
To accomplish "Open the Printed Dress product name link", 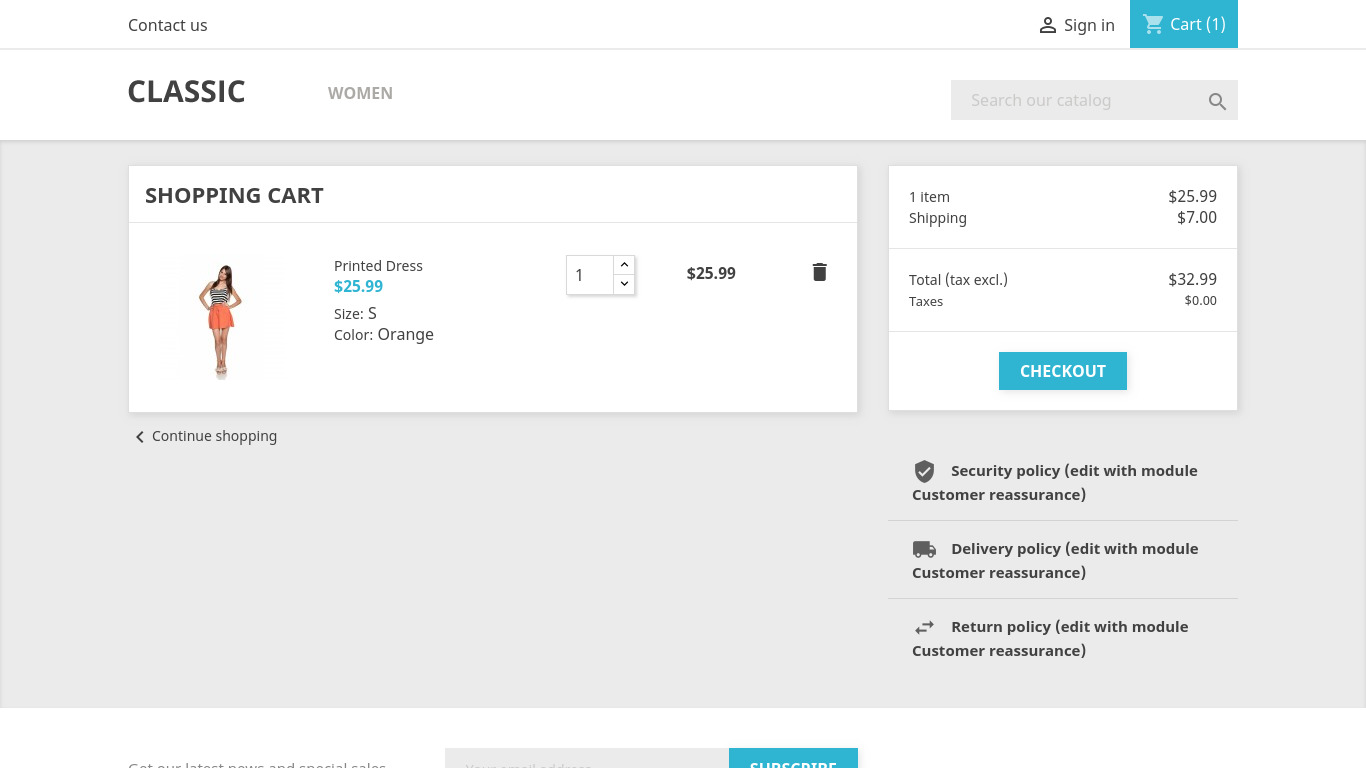I will tap(378, 266).
